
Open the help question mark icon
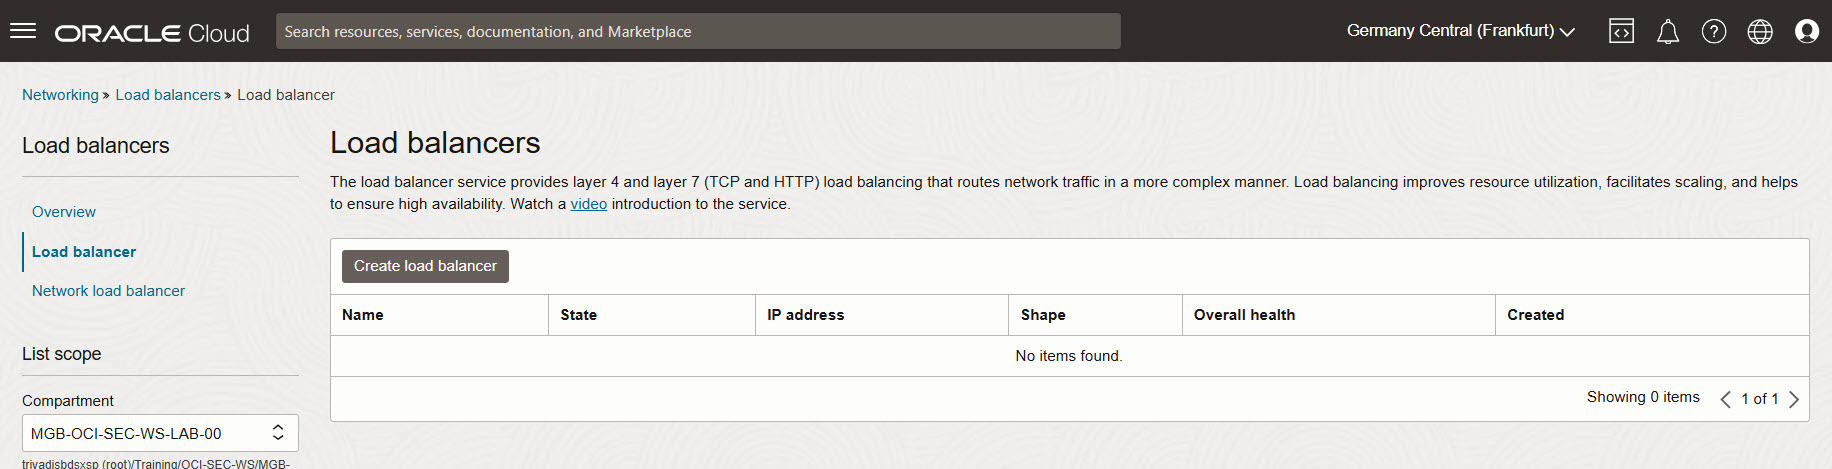click(x=1714, y=32)
